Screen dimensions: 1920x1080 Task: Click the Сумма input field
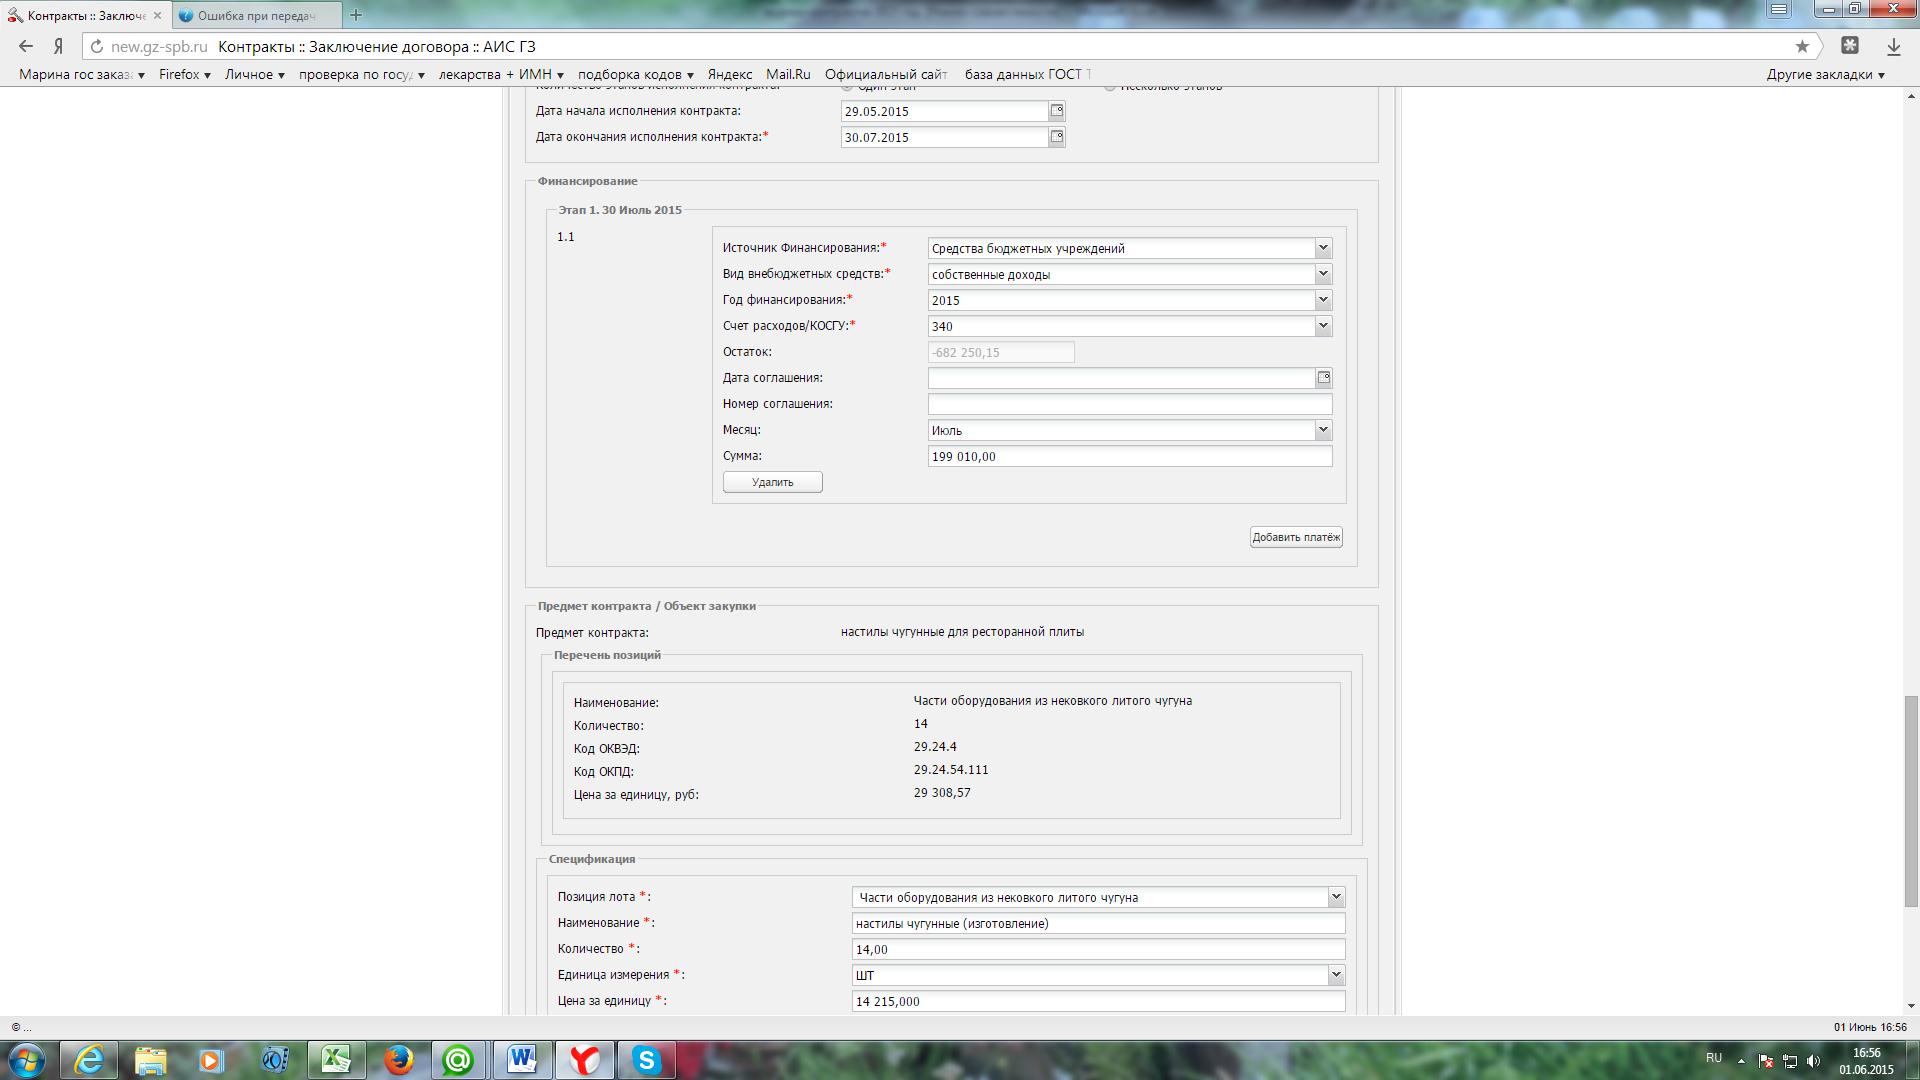(x=1129, y=456)
